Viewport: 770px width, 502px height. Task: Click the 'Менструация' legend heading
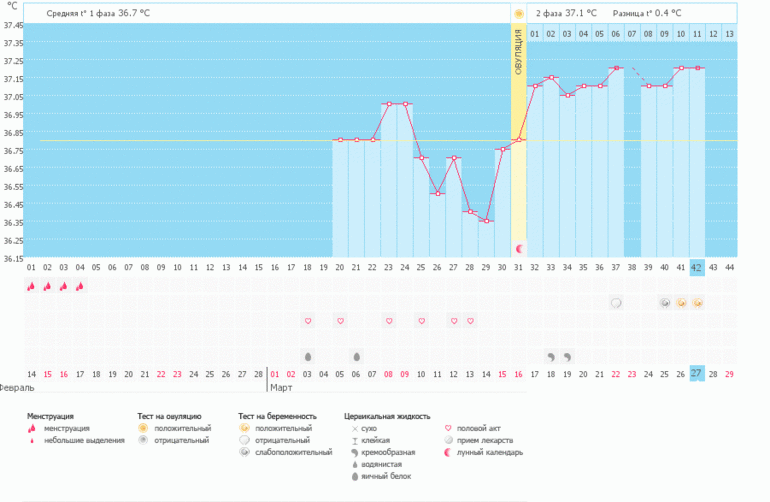[50, 417]
